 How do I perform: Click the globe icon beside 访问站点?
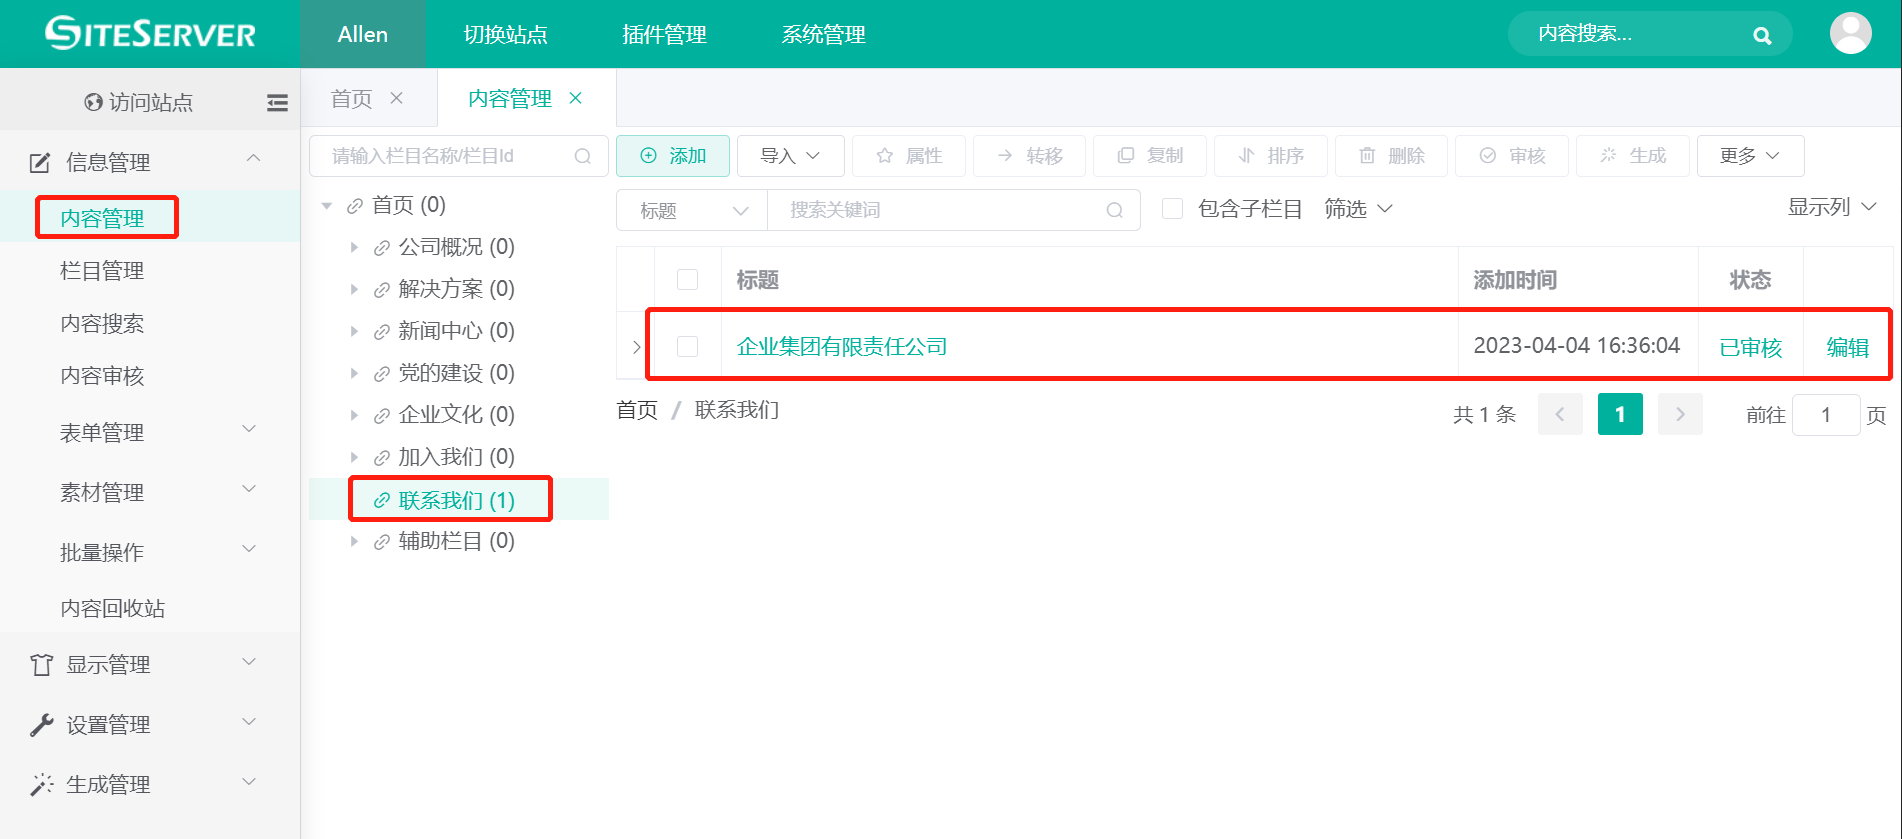(94, 102)
